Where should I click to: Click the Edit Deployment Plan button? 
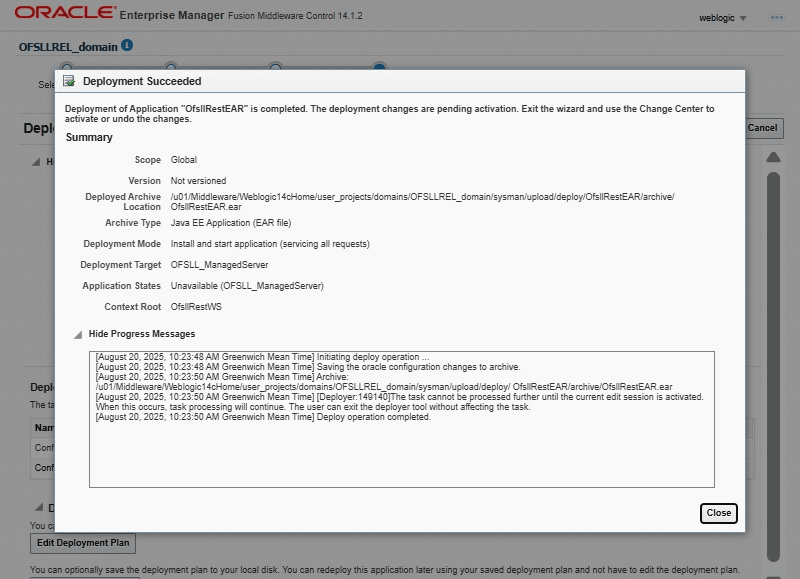point(83,543)
